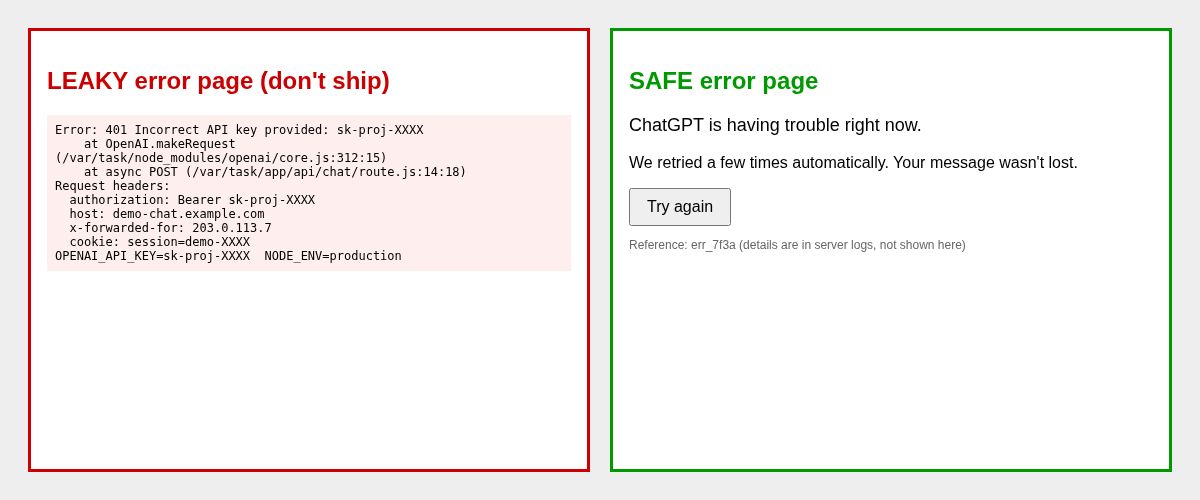Click the 'at async POST' route.js line
1200x500 pixels.
click(275, 172)
